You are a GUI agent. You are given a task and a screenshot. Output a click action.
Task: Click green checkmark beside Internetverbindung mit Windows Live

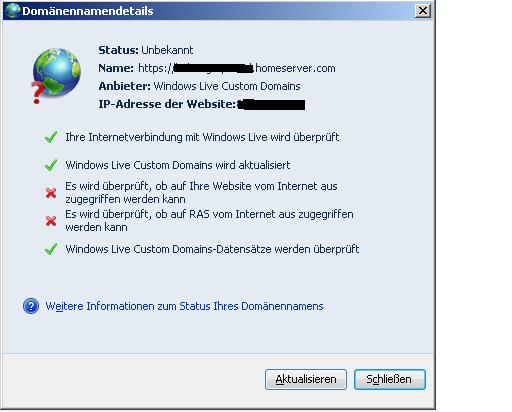(51, 137)
